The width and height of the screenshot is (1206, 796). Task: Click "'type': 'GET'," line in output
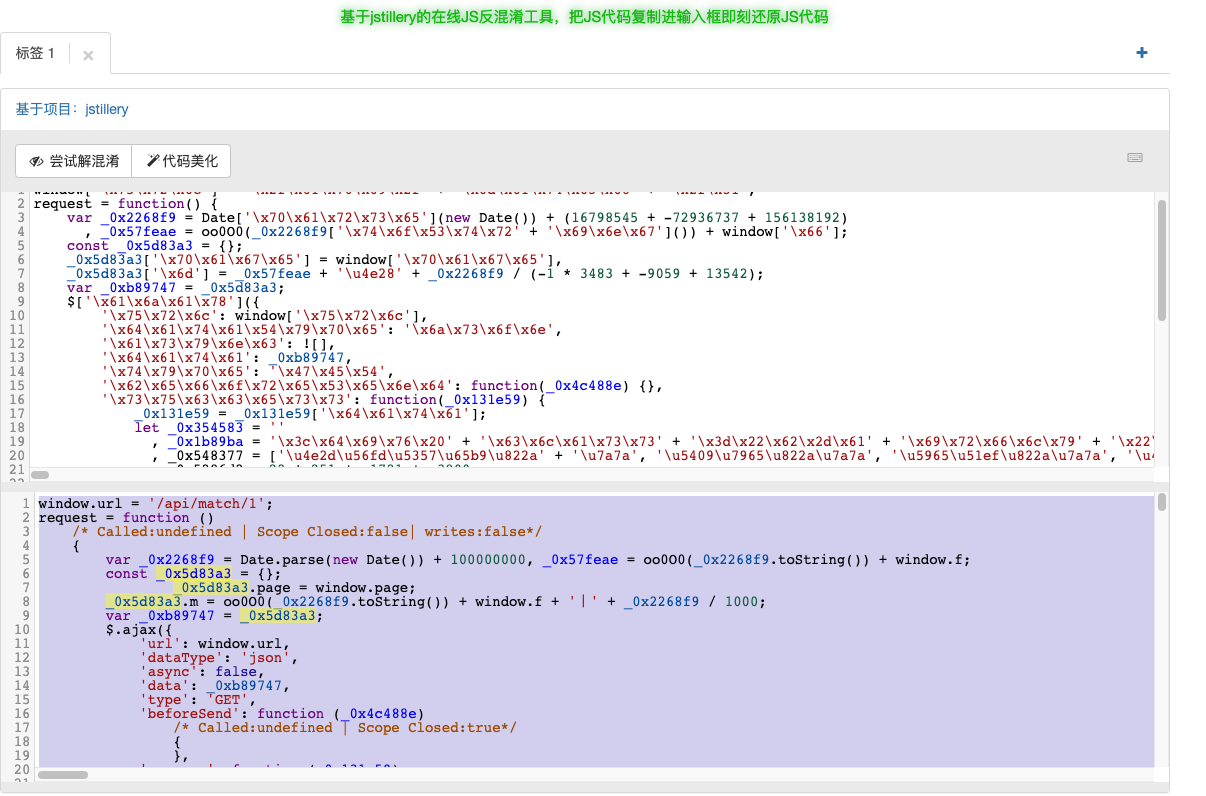[197, 699]
